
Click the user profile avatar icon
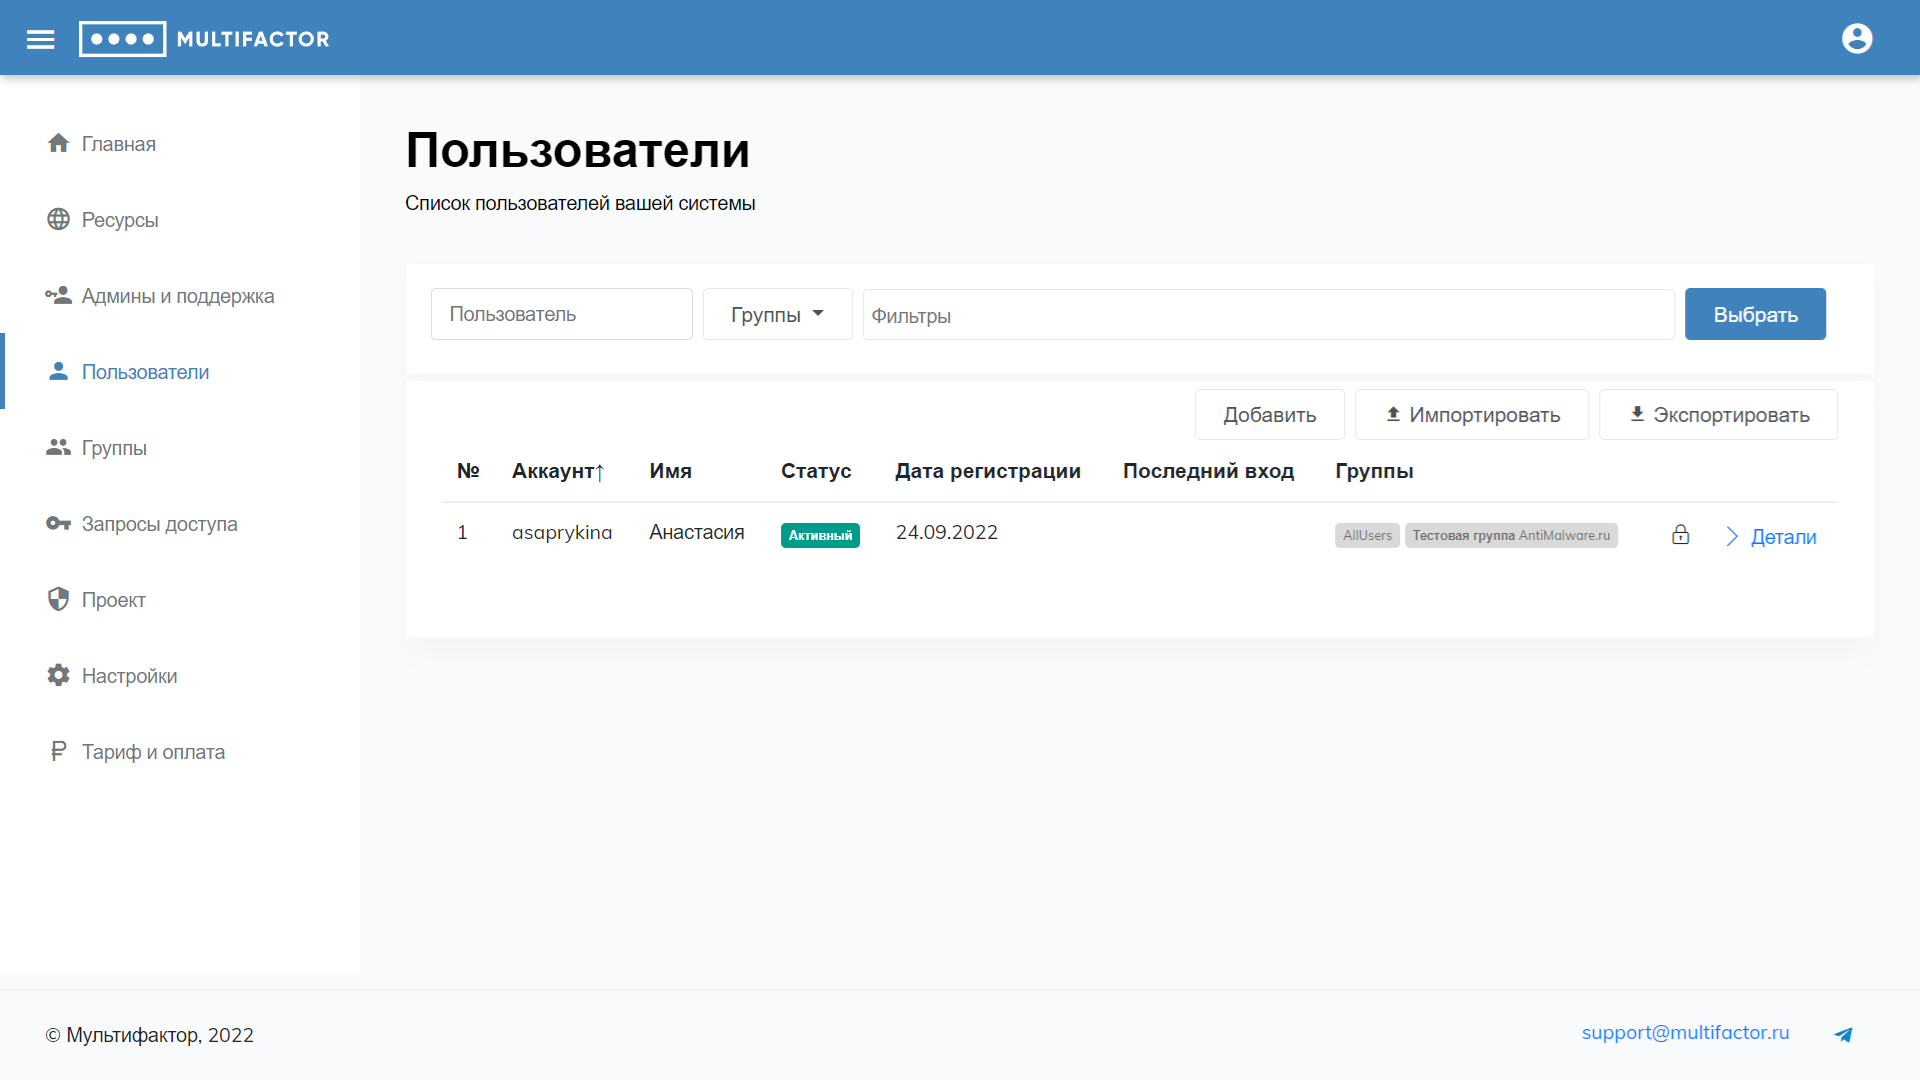click(x=1857, y=39)
